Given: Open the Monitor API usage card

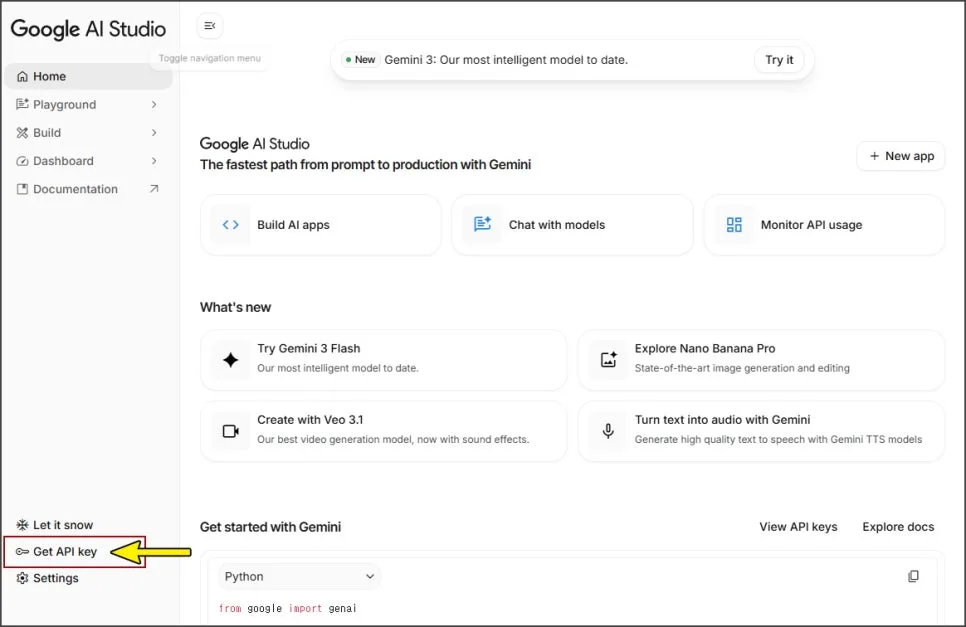Looking at the screenshot, I should (824, 225).
